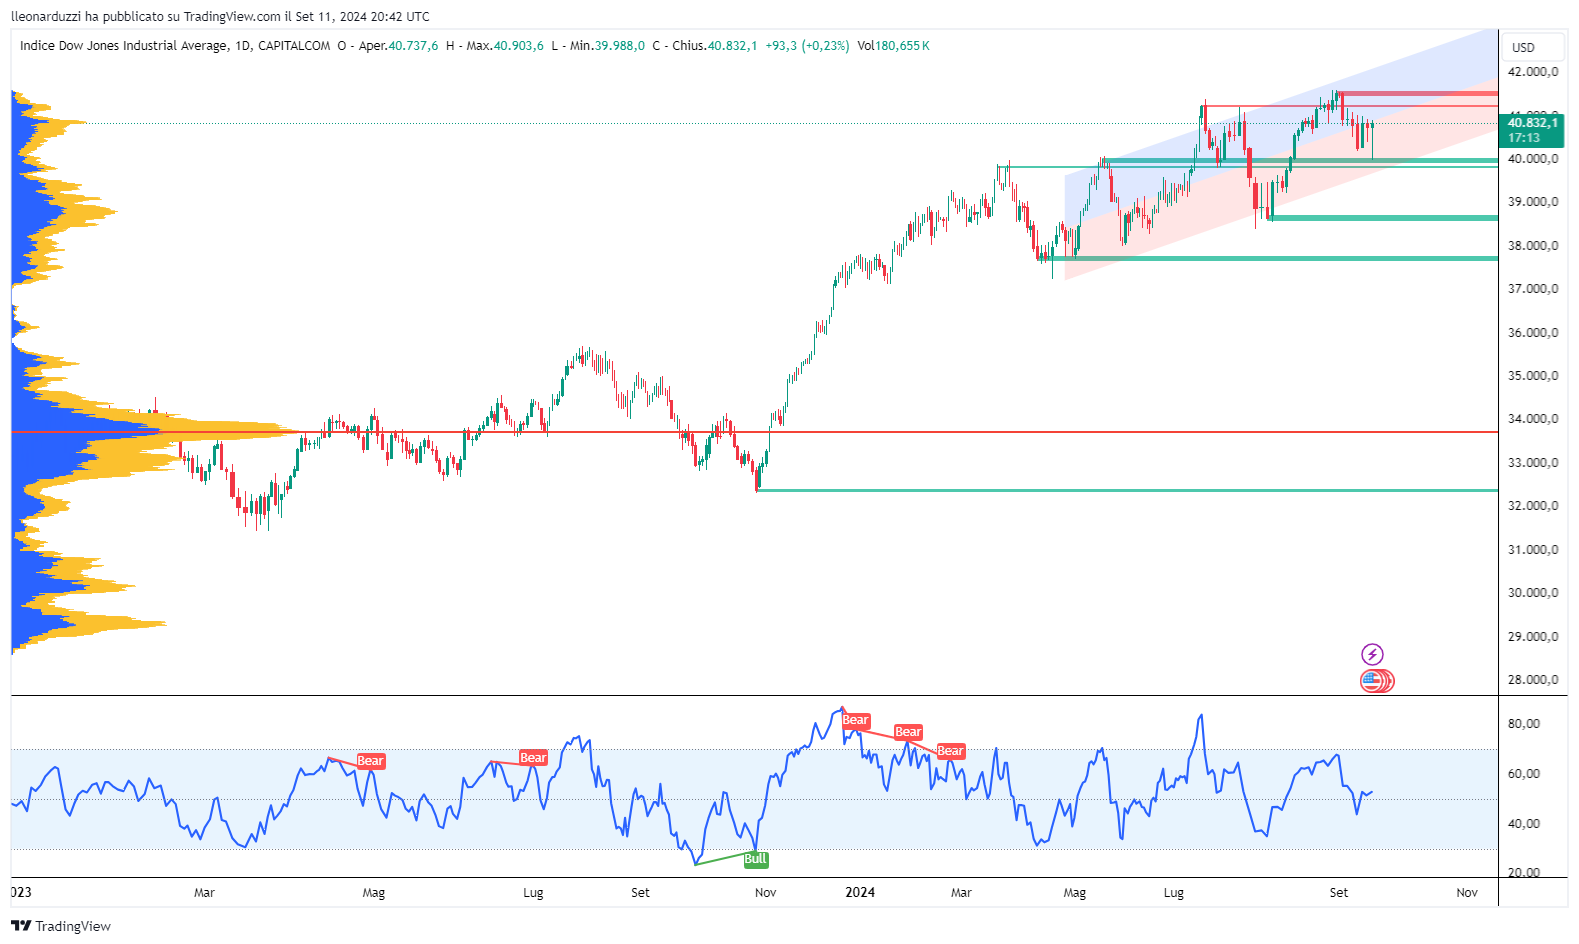The width and height of the screenshot is (1579, 944).
Task: Select the thick red resistance line near 41.500
Action: pyautogui.click(x=1420, y=94)
